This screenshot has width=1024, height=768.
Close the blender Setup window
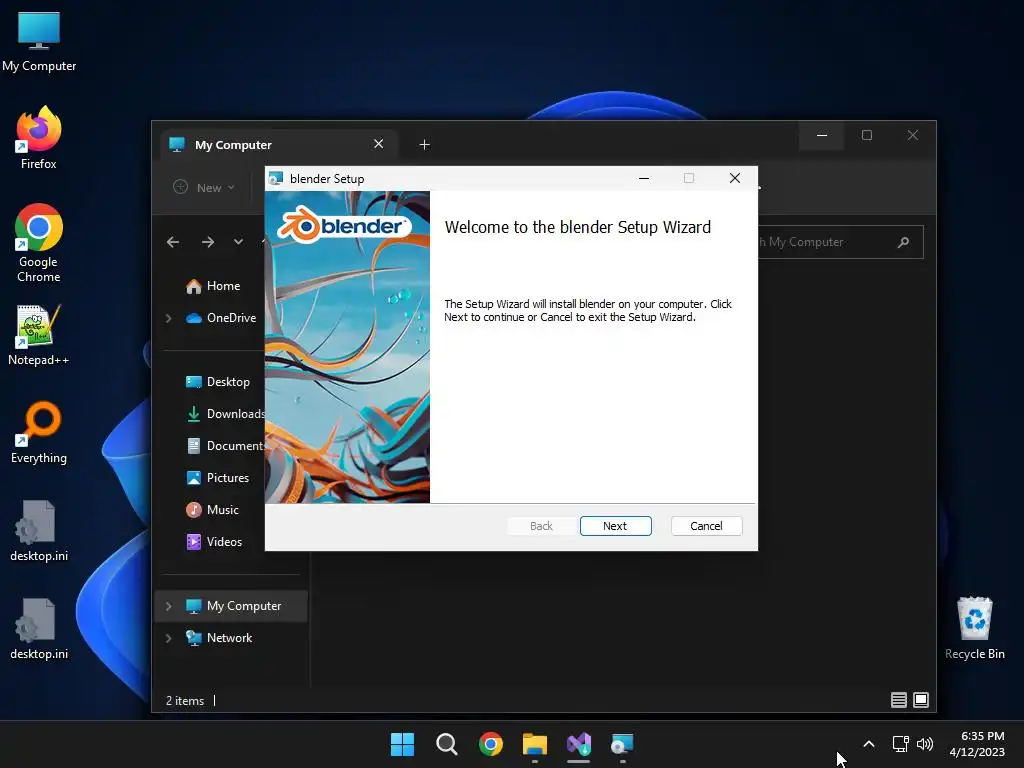tap(735, 178)
